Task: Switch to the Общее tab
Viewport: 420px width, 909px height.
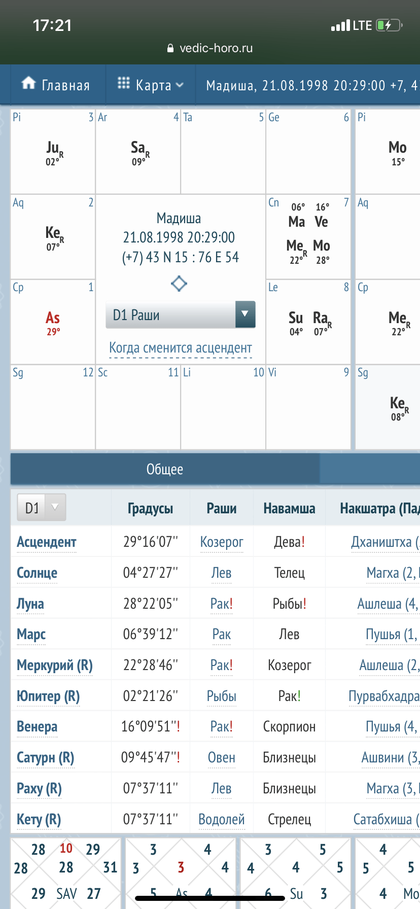Action: [165, 470]
